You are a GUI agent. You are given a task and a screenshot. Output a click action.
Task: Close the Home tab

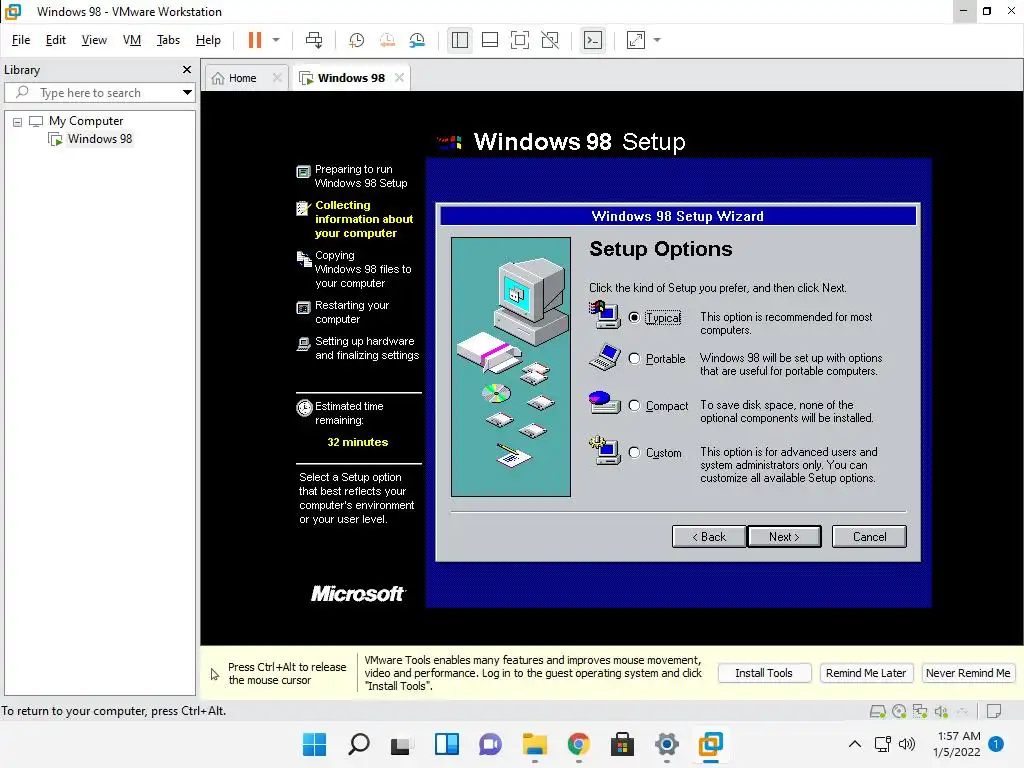(x=277, y=78)
